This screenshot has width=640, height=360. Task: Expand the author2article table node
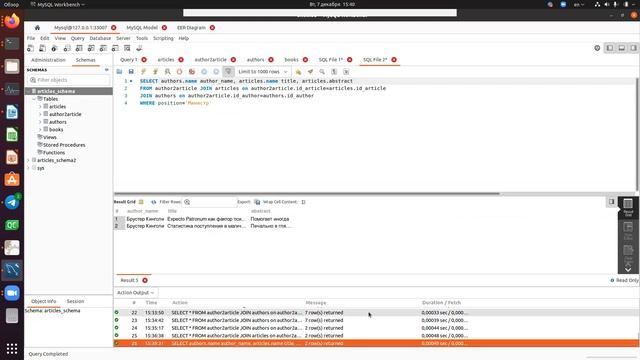40,114
